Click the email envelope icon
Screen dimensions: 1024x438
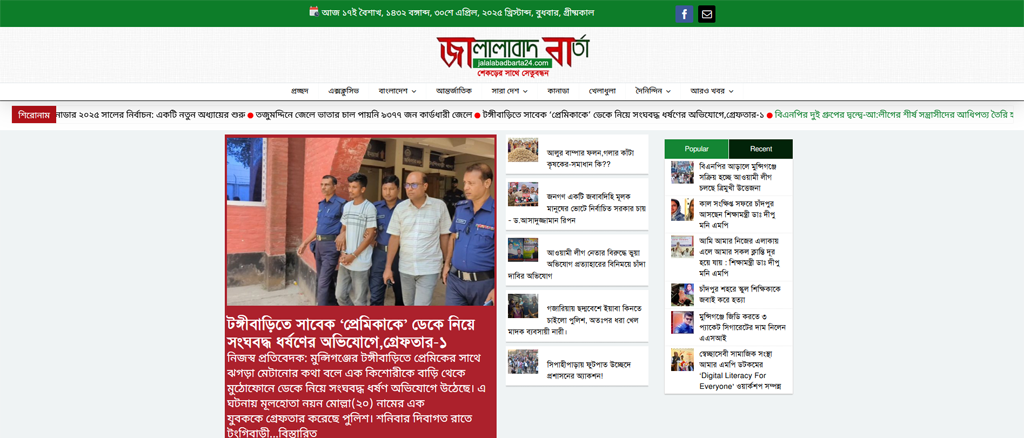coord(707,14)
